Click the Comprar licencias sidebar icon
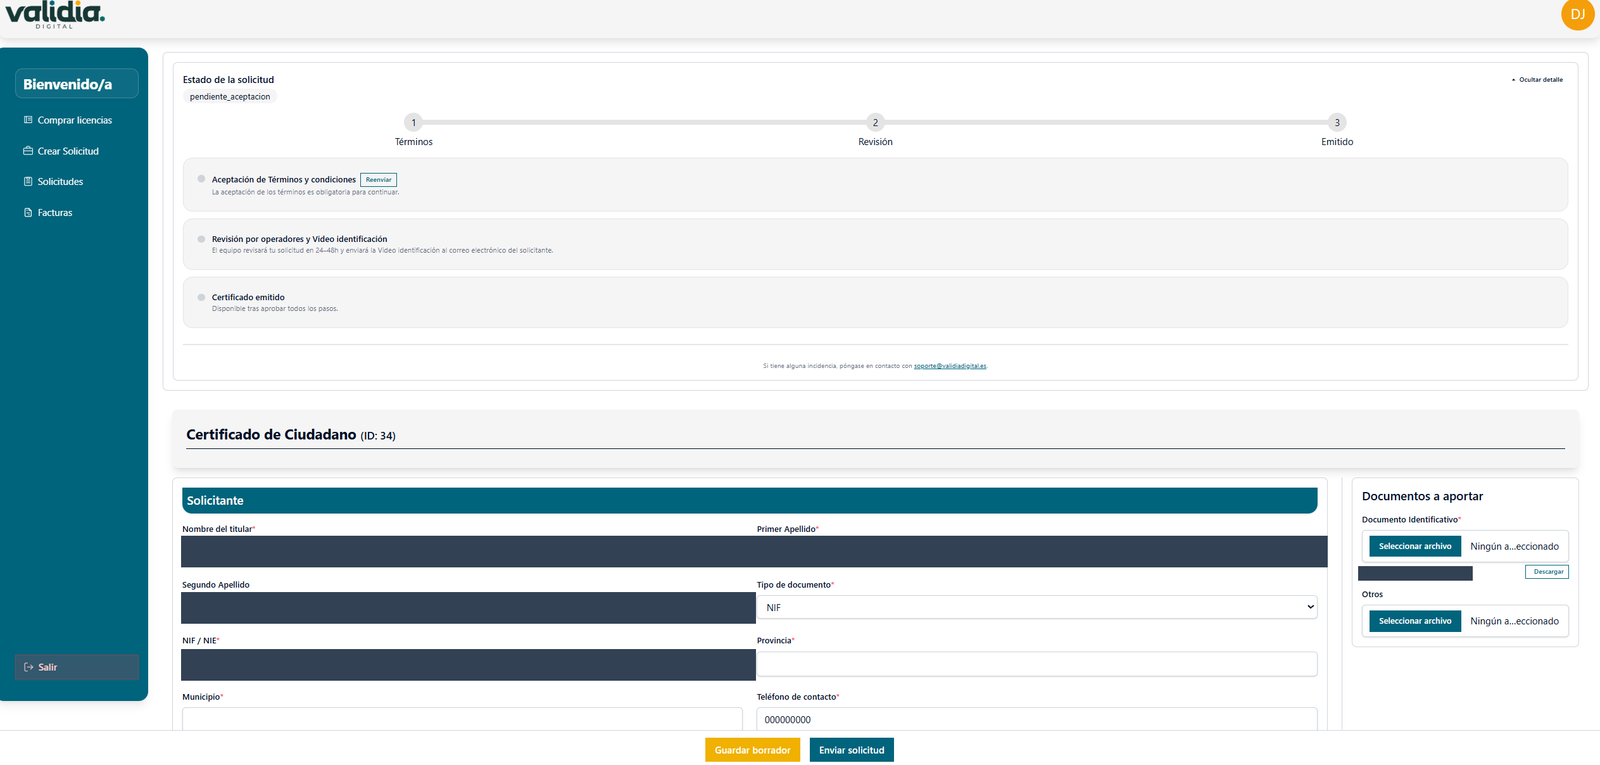Screen dimensions: 1600x765 [28, 120]
